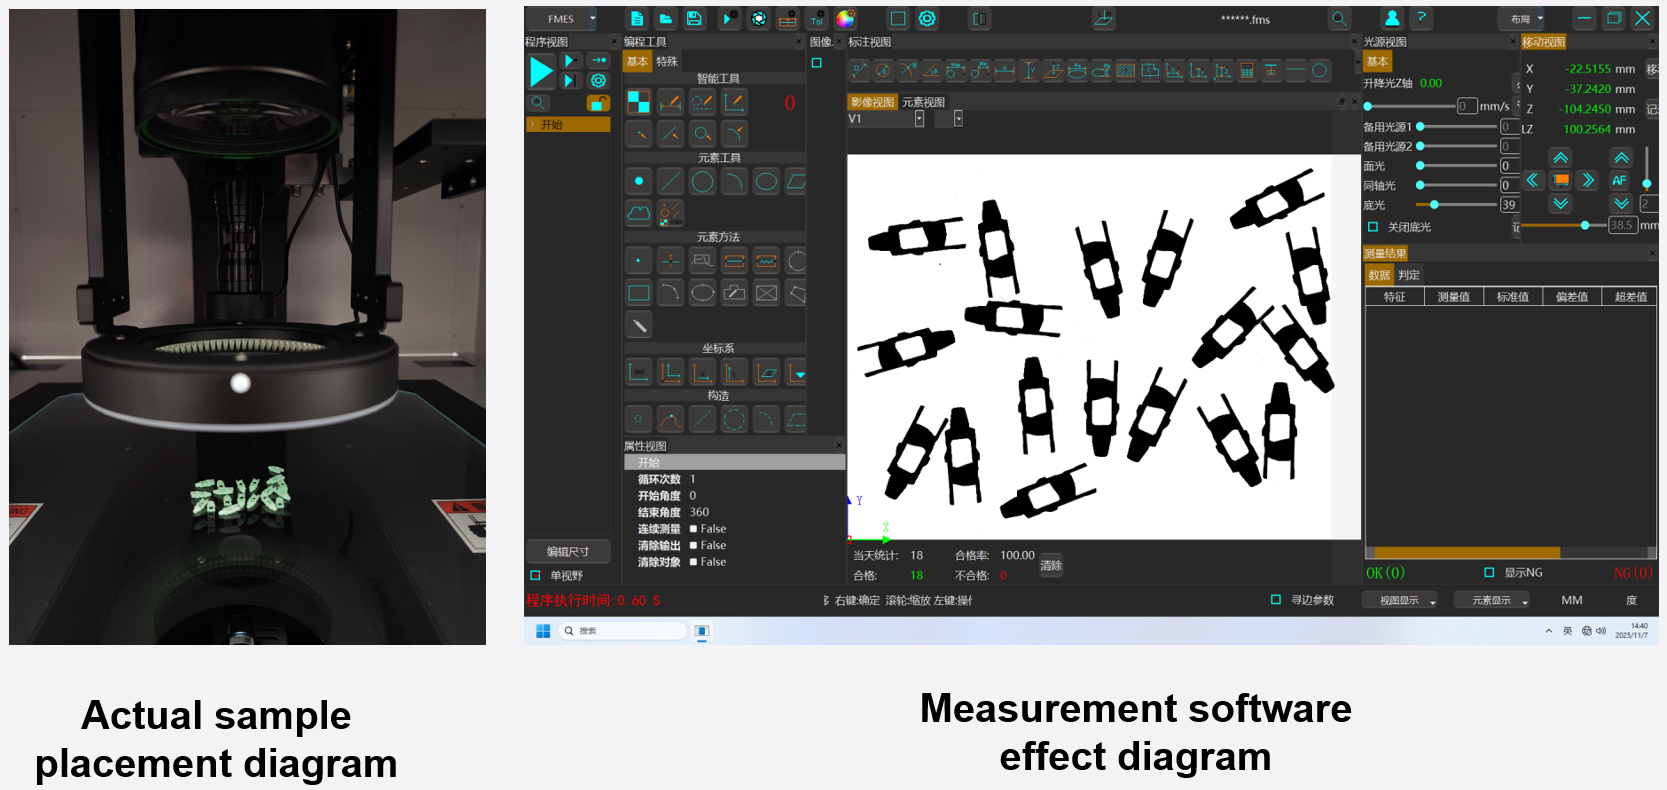Switch to the 数据 results tab

coord(1379,275)
